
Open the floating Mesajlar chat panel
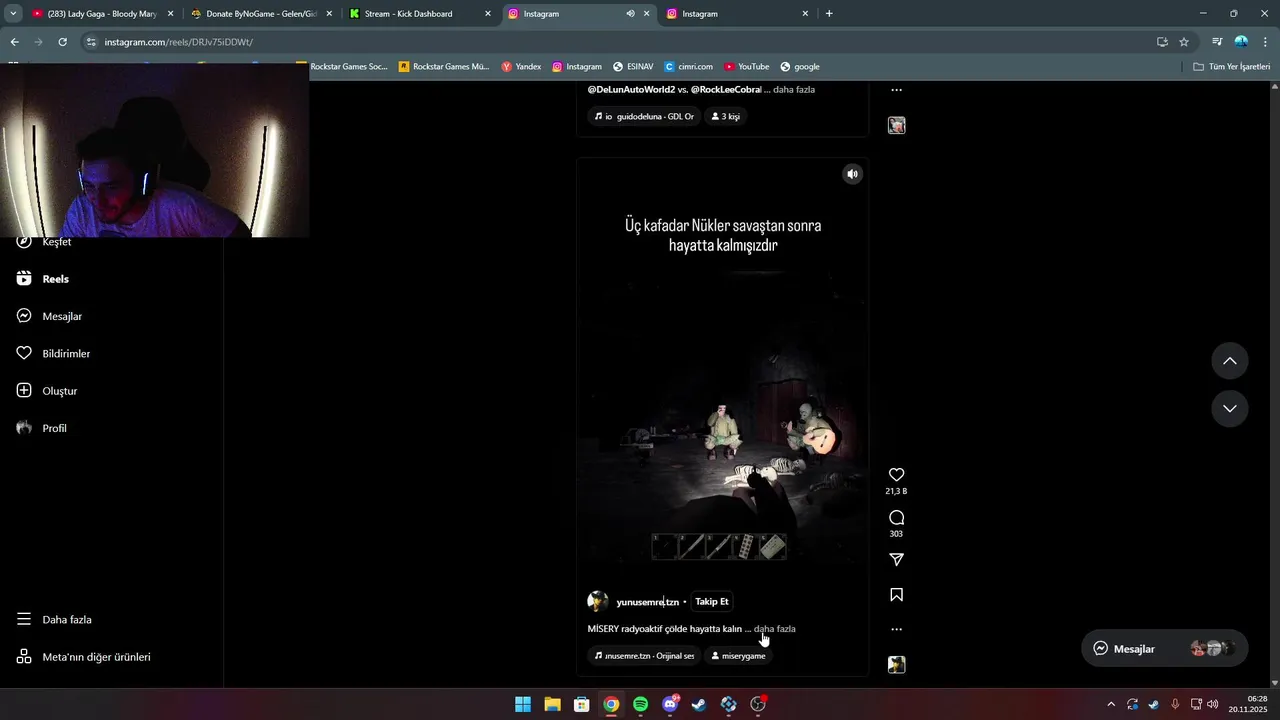(1164, 649)
